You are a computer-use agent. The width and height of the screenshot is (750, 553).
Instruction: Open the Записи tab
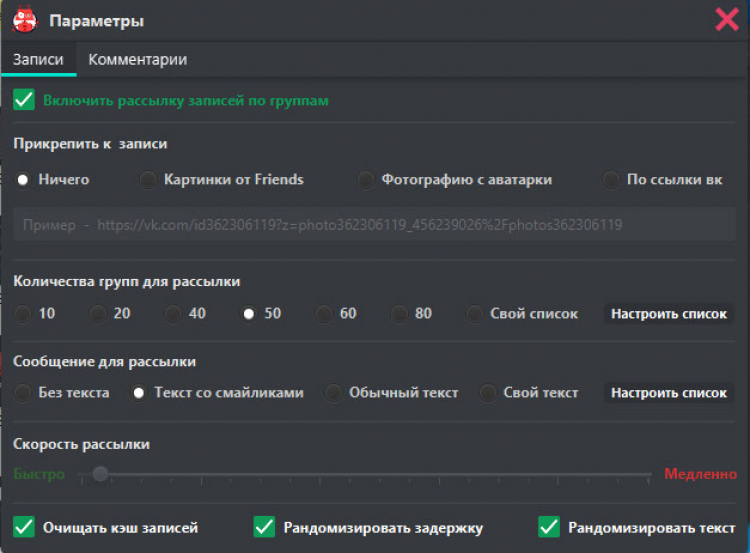pos(38,59)
